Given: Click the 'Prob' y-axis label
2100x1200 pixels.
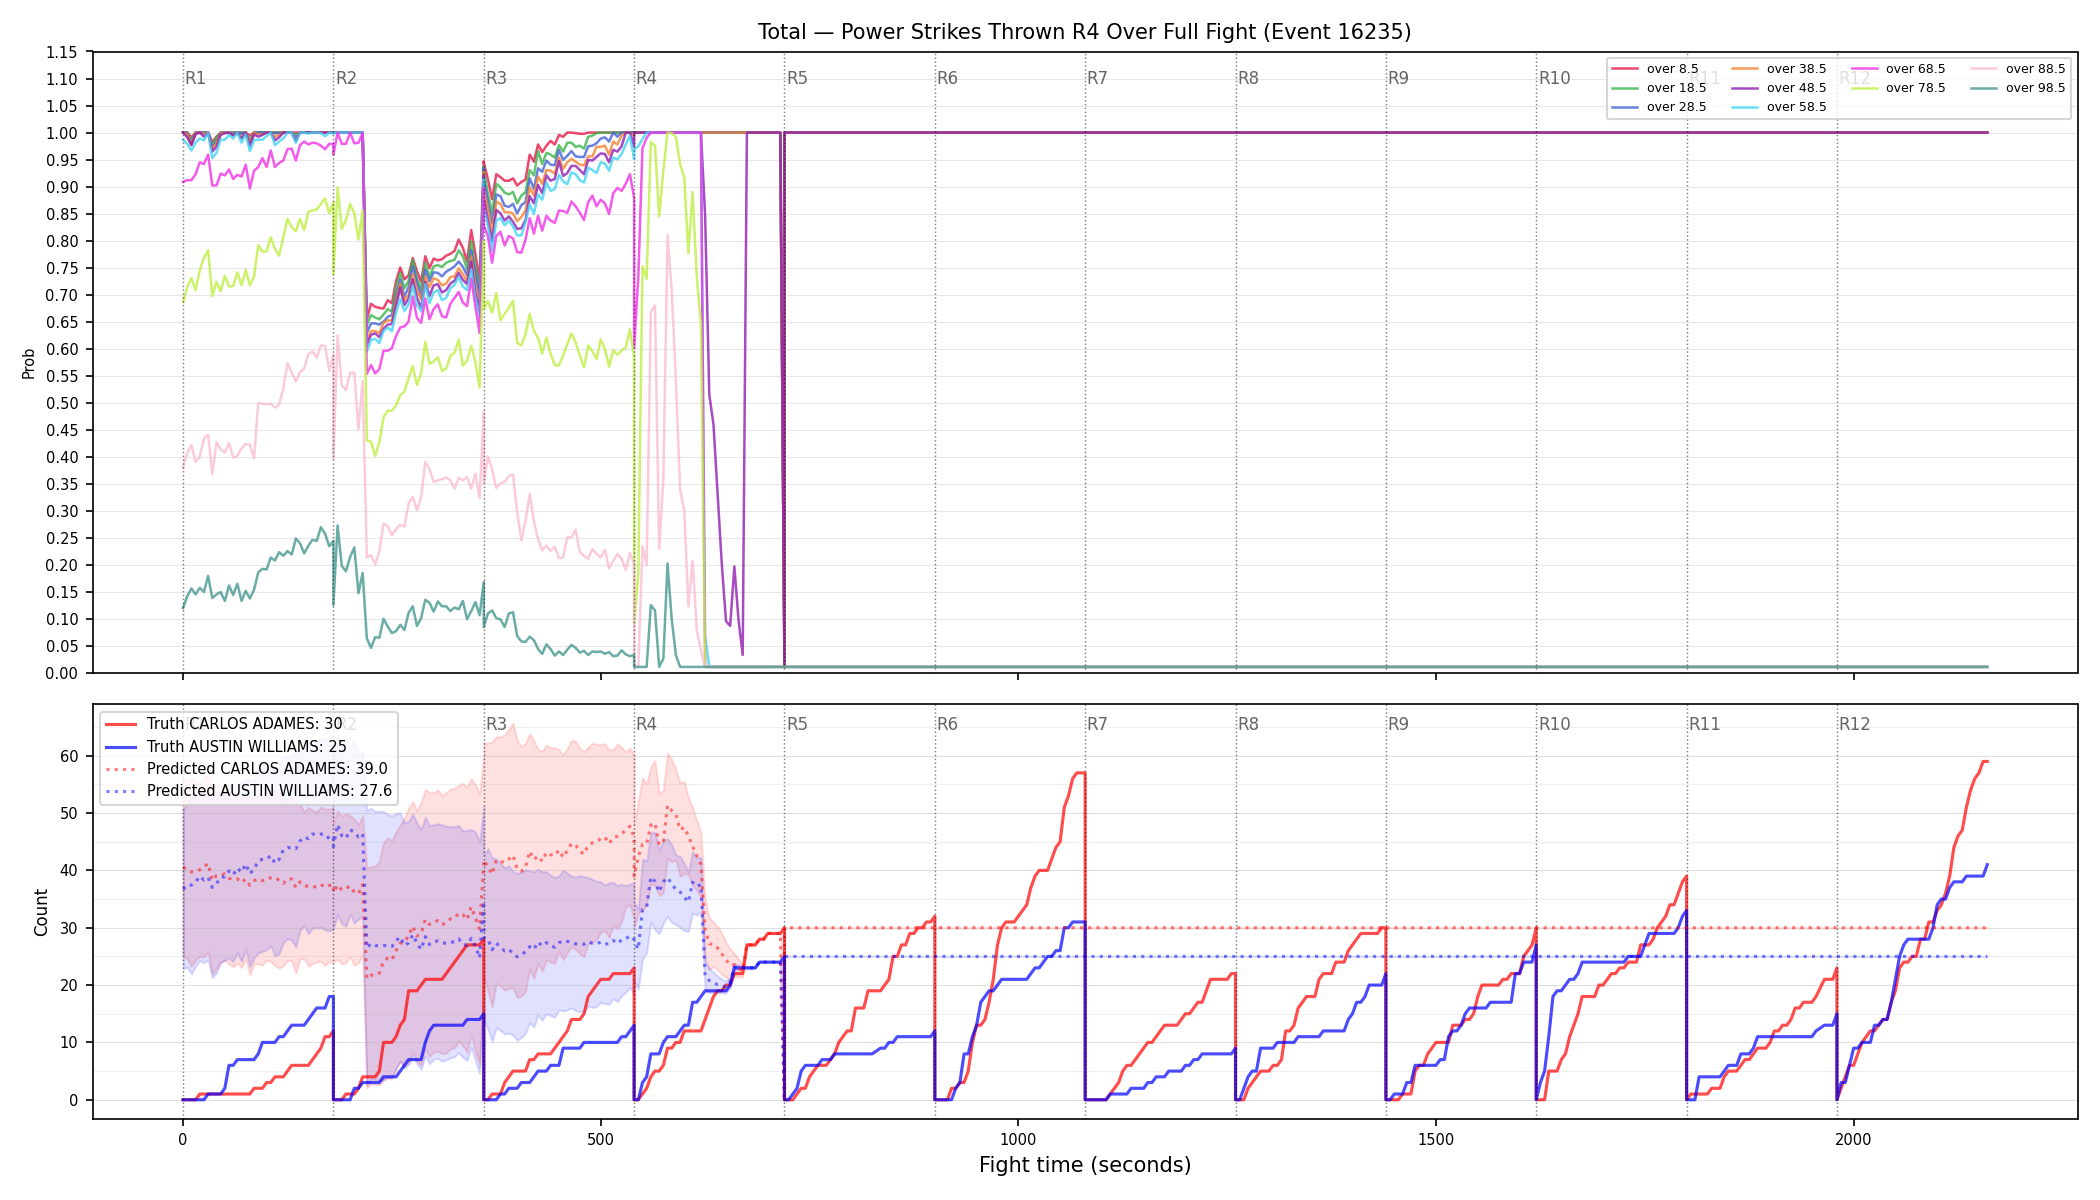Looking at the screenshot, I should pos(29,363).
